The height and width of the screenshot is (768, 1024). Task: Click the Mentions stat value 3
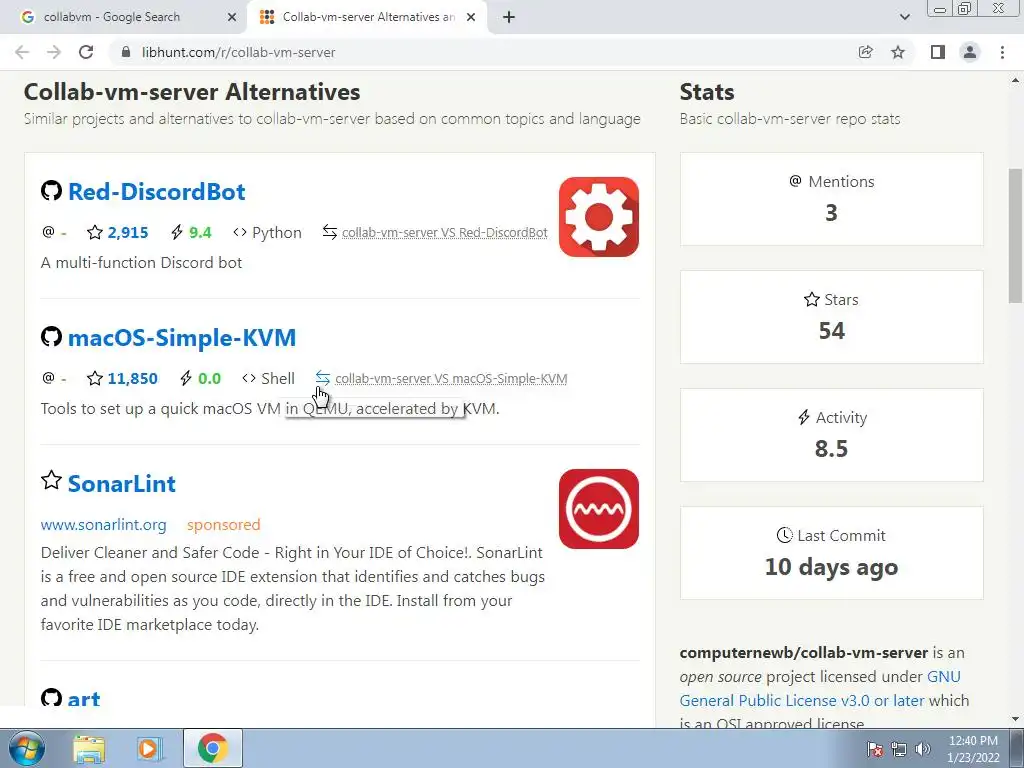coord(831,212)
